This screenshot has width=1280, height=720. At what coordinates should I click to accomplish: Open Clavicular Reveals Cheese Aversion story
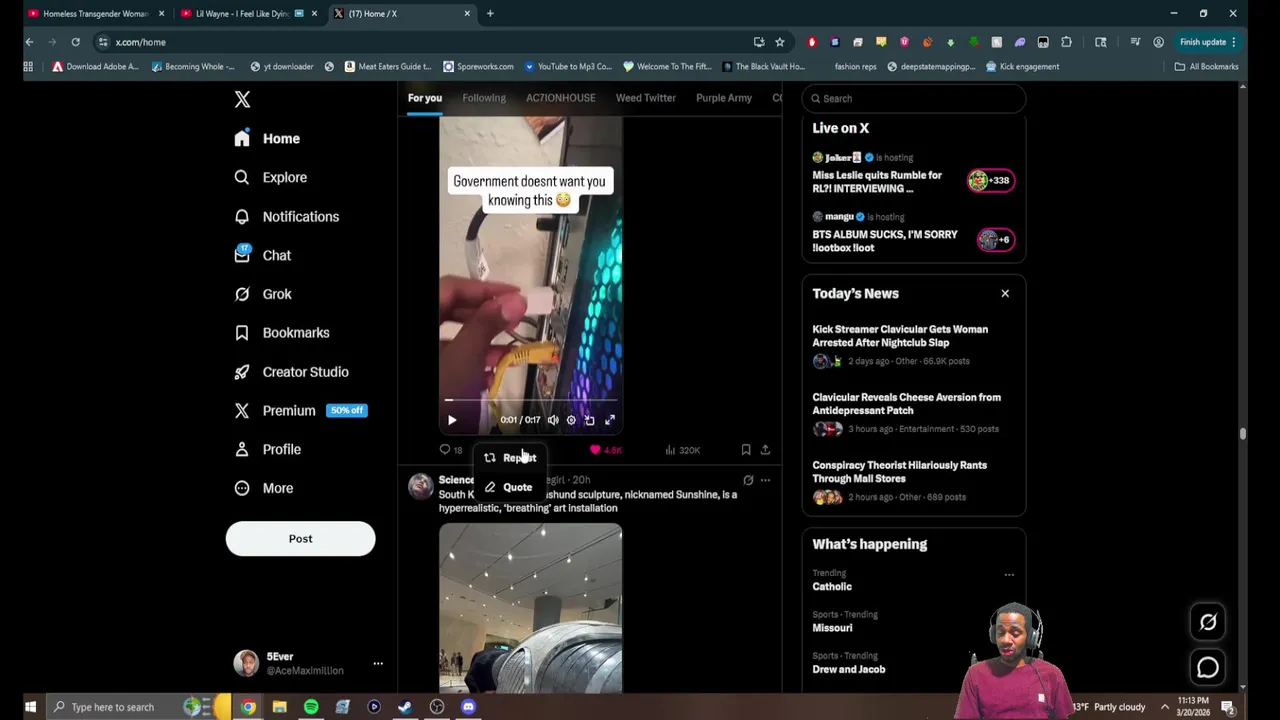pyautogui.click(x=914, y=413)
